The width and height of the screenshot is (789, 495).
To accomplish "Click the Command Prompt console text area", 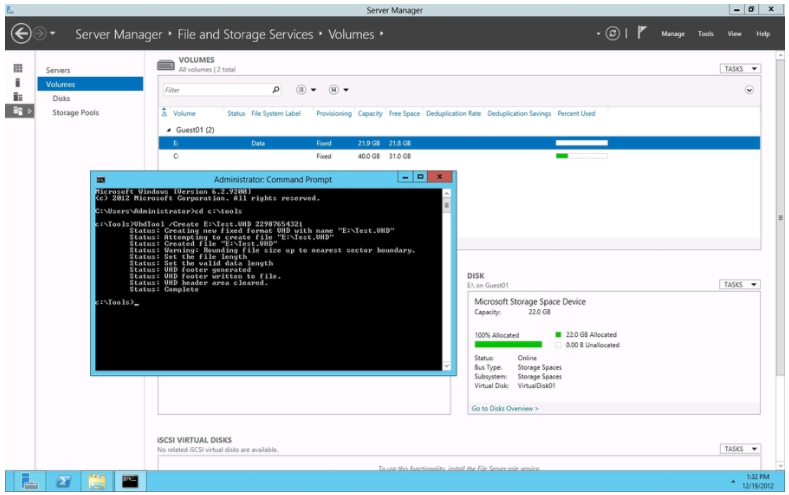I will [269, 279].
